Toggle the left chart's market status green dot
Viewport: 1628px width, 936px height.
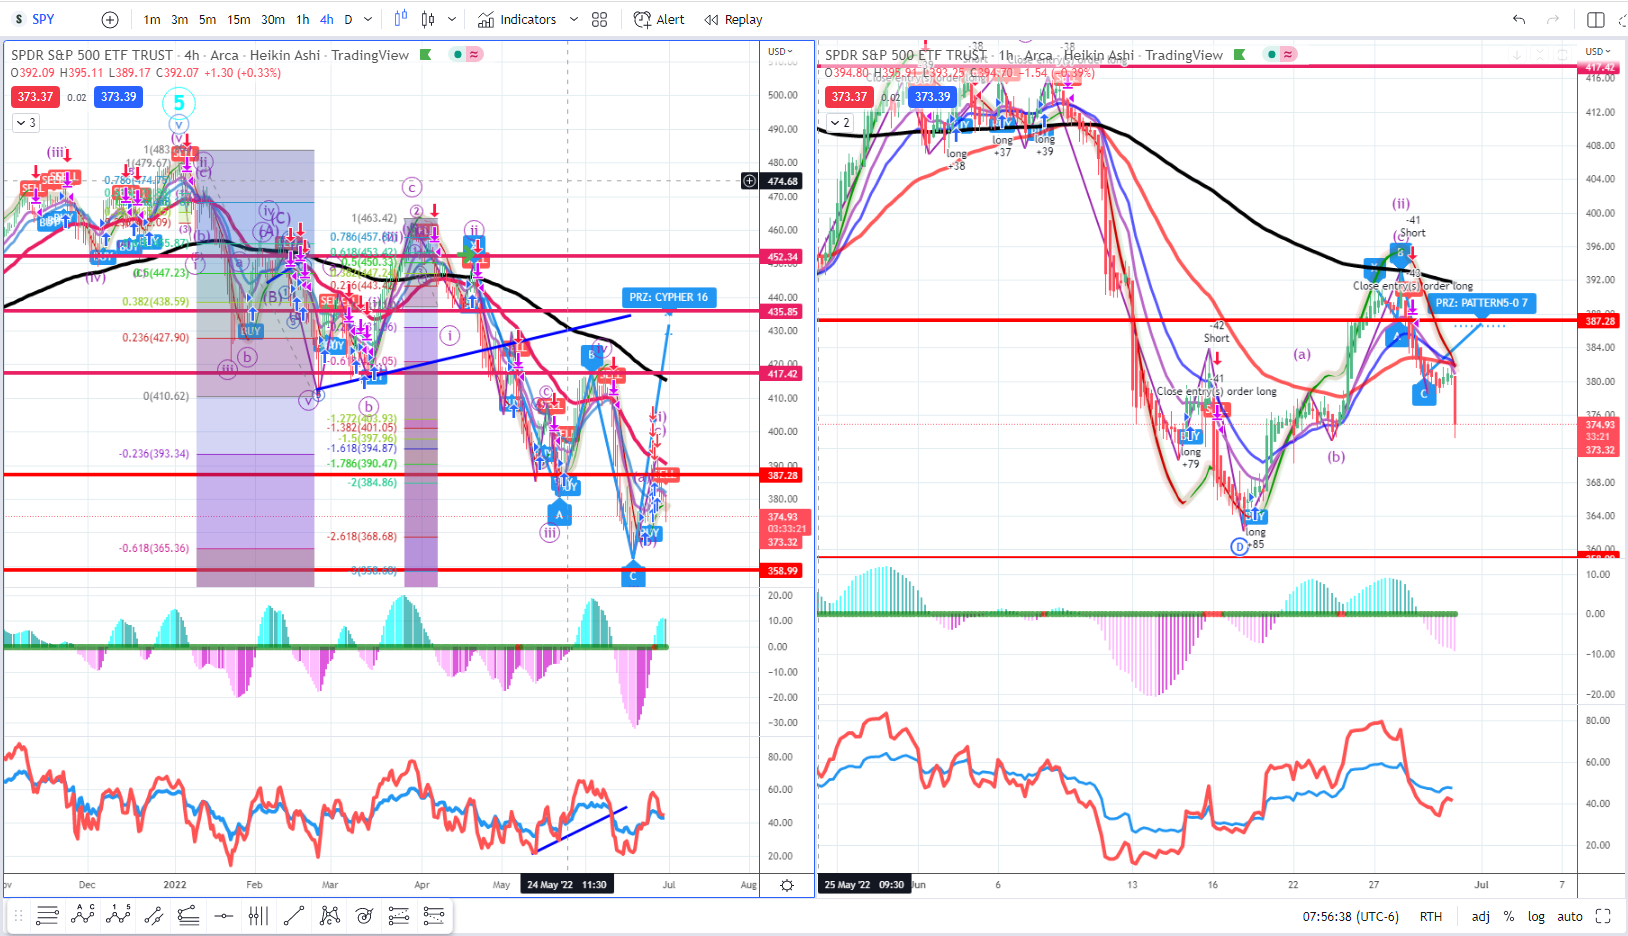(457, 54)
